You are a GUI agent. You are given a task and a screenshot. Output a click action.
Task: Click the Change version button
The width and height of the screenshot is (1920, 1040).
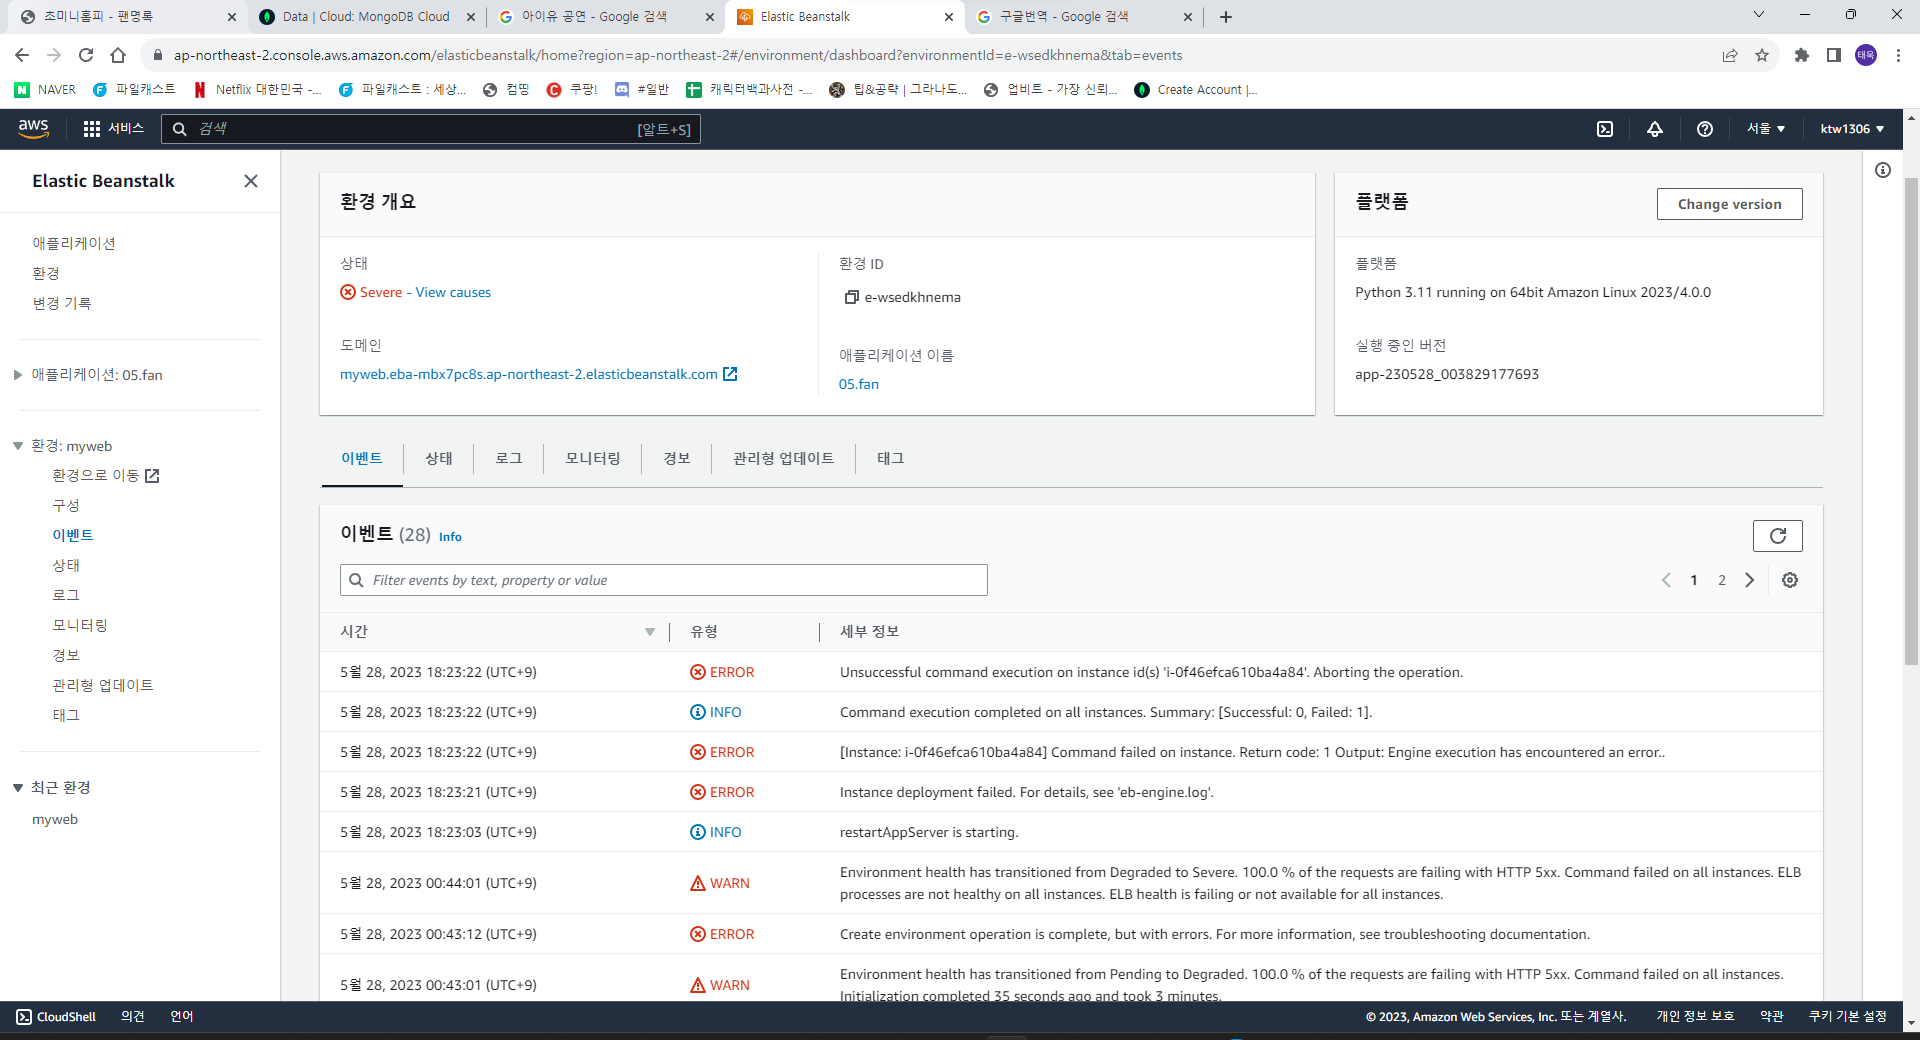point(1729,204)
